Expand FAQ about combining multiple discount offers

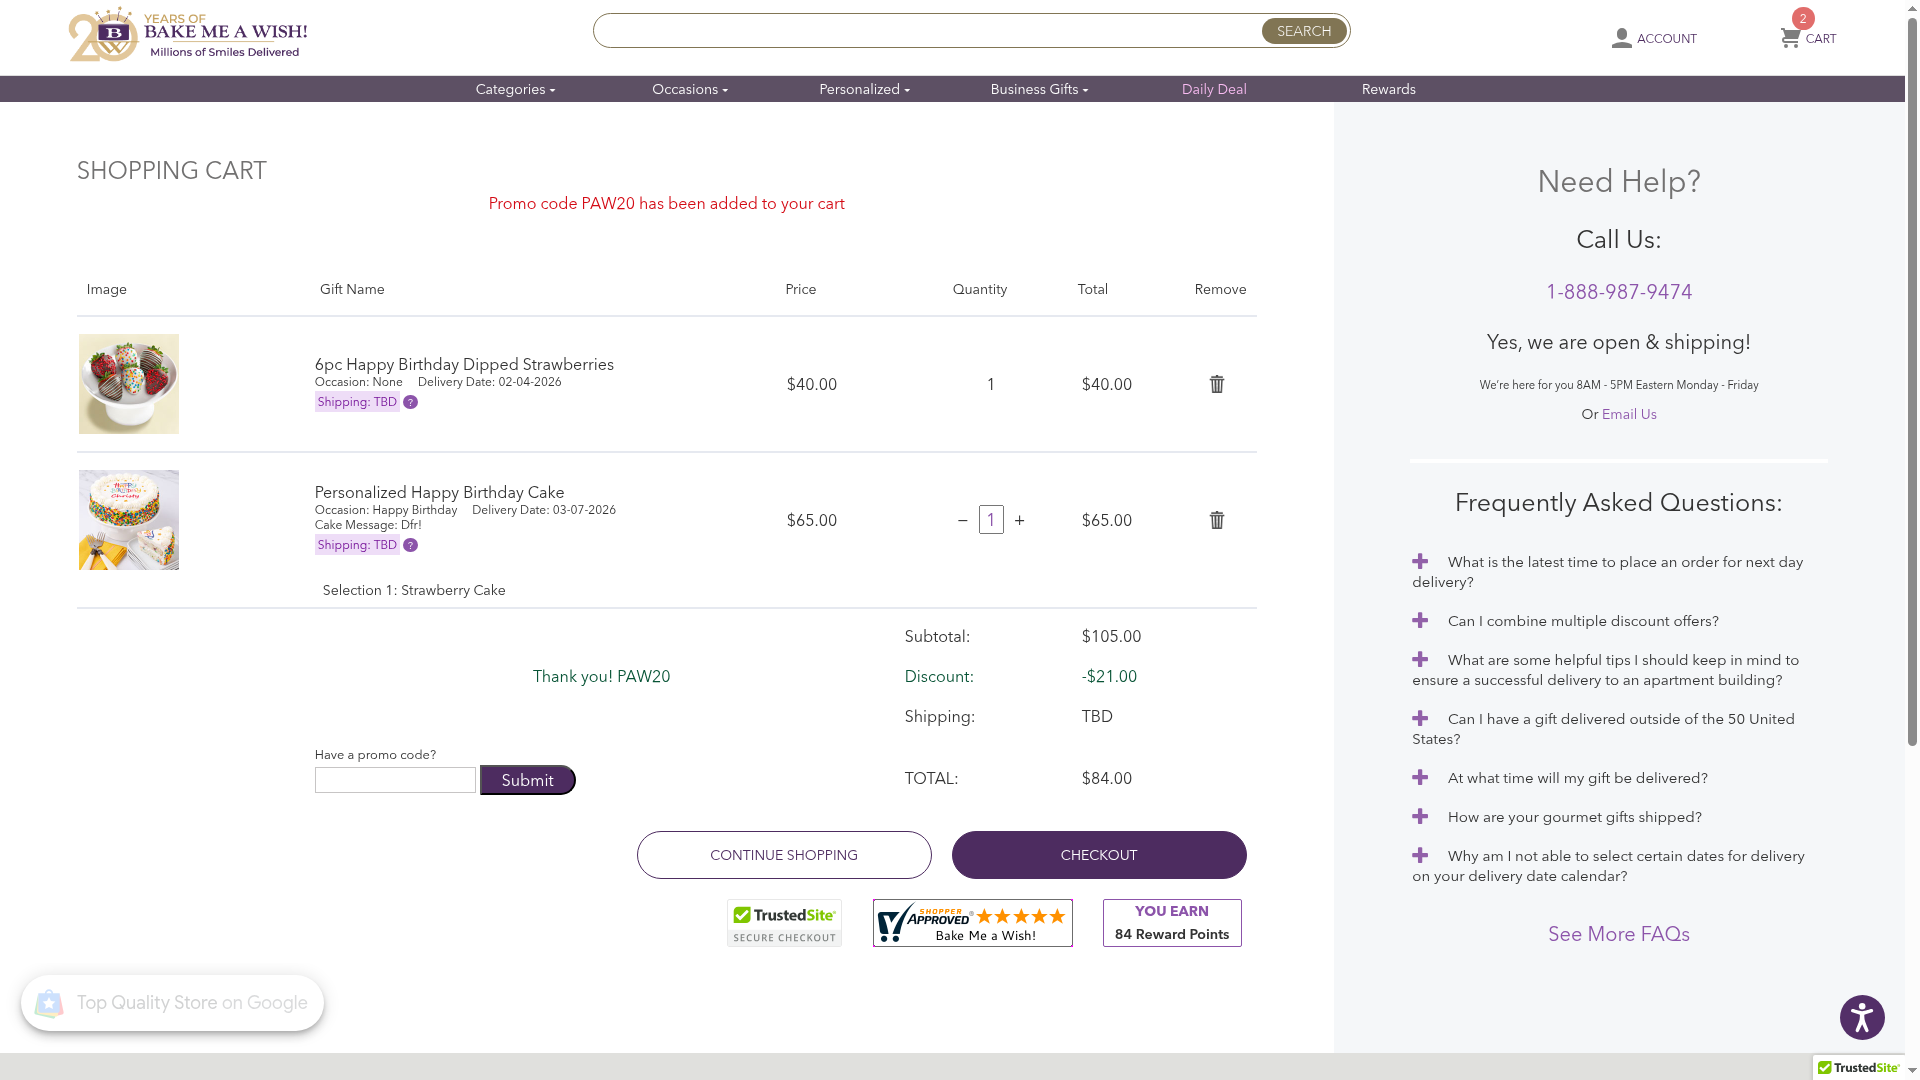[x=1420, y=621]
